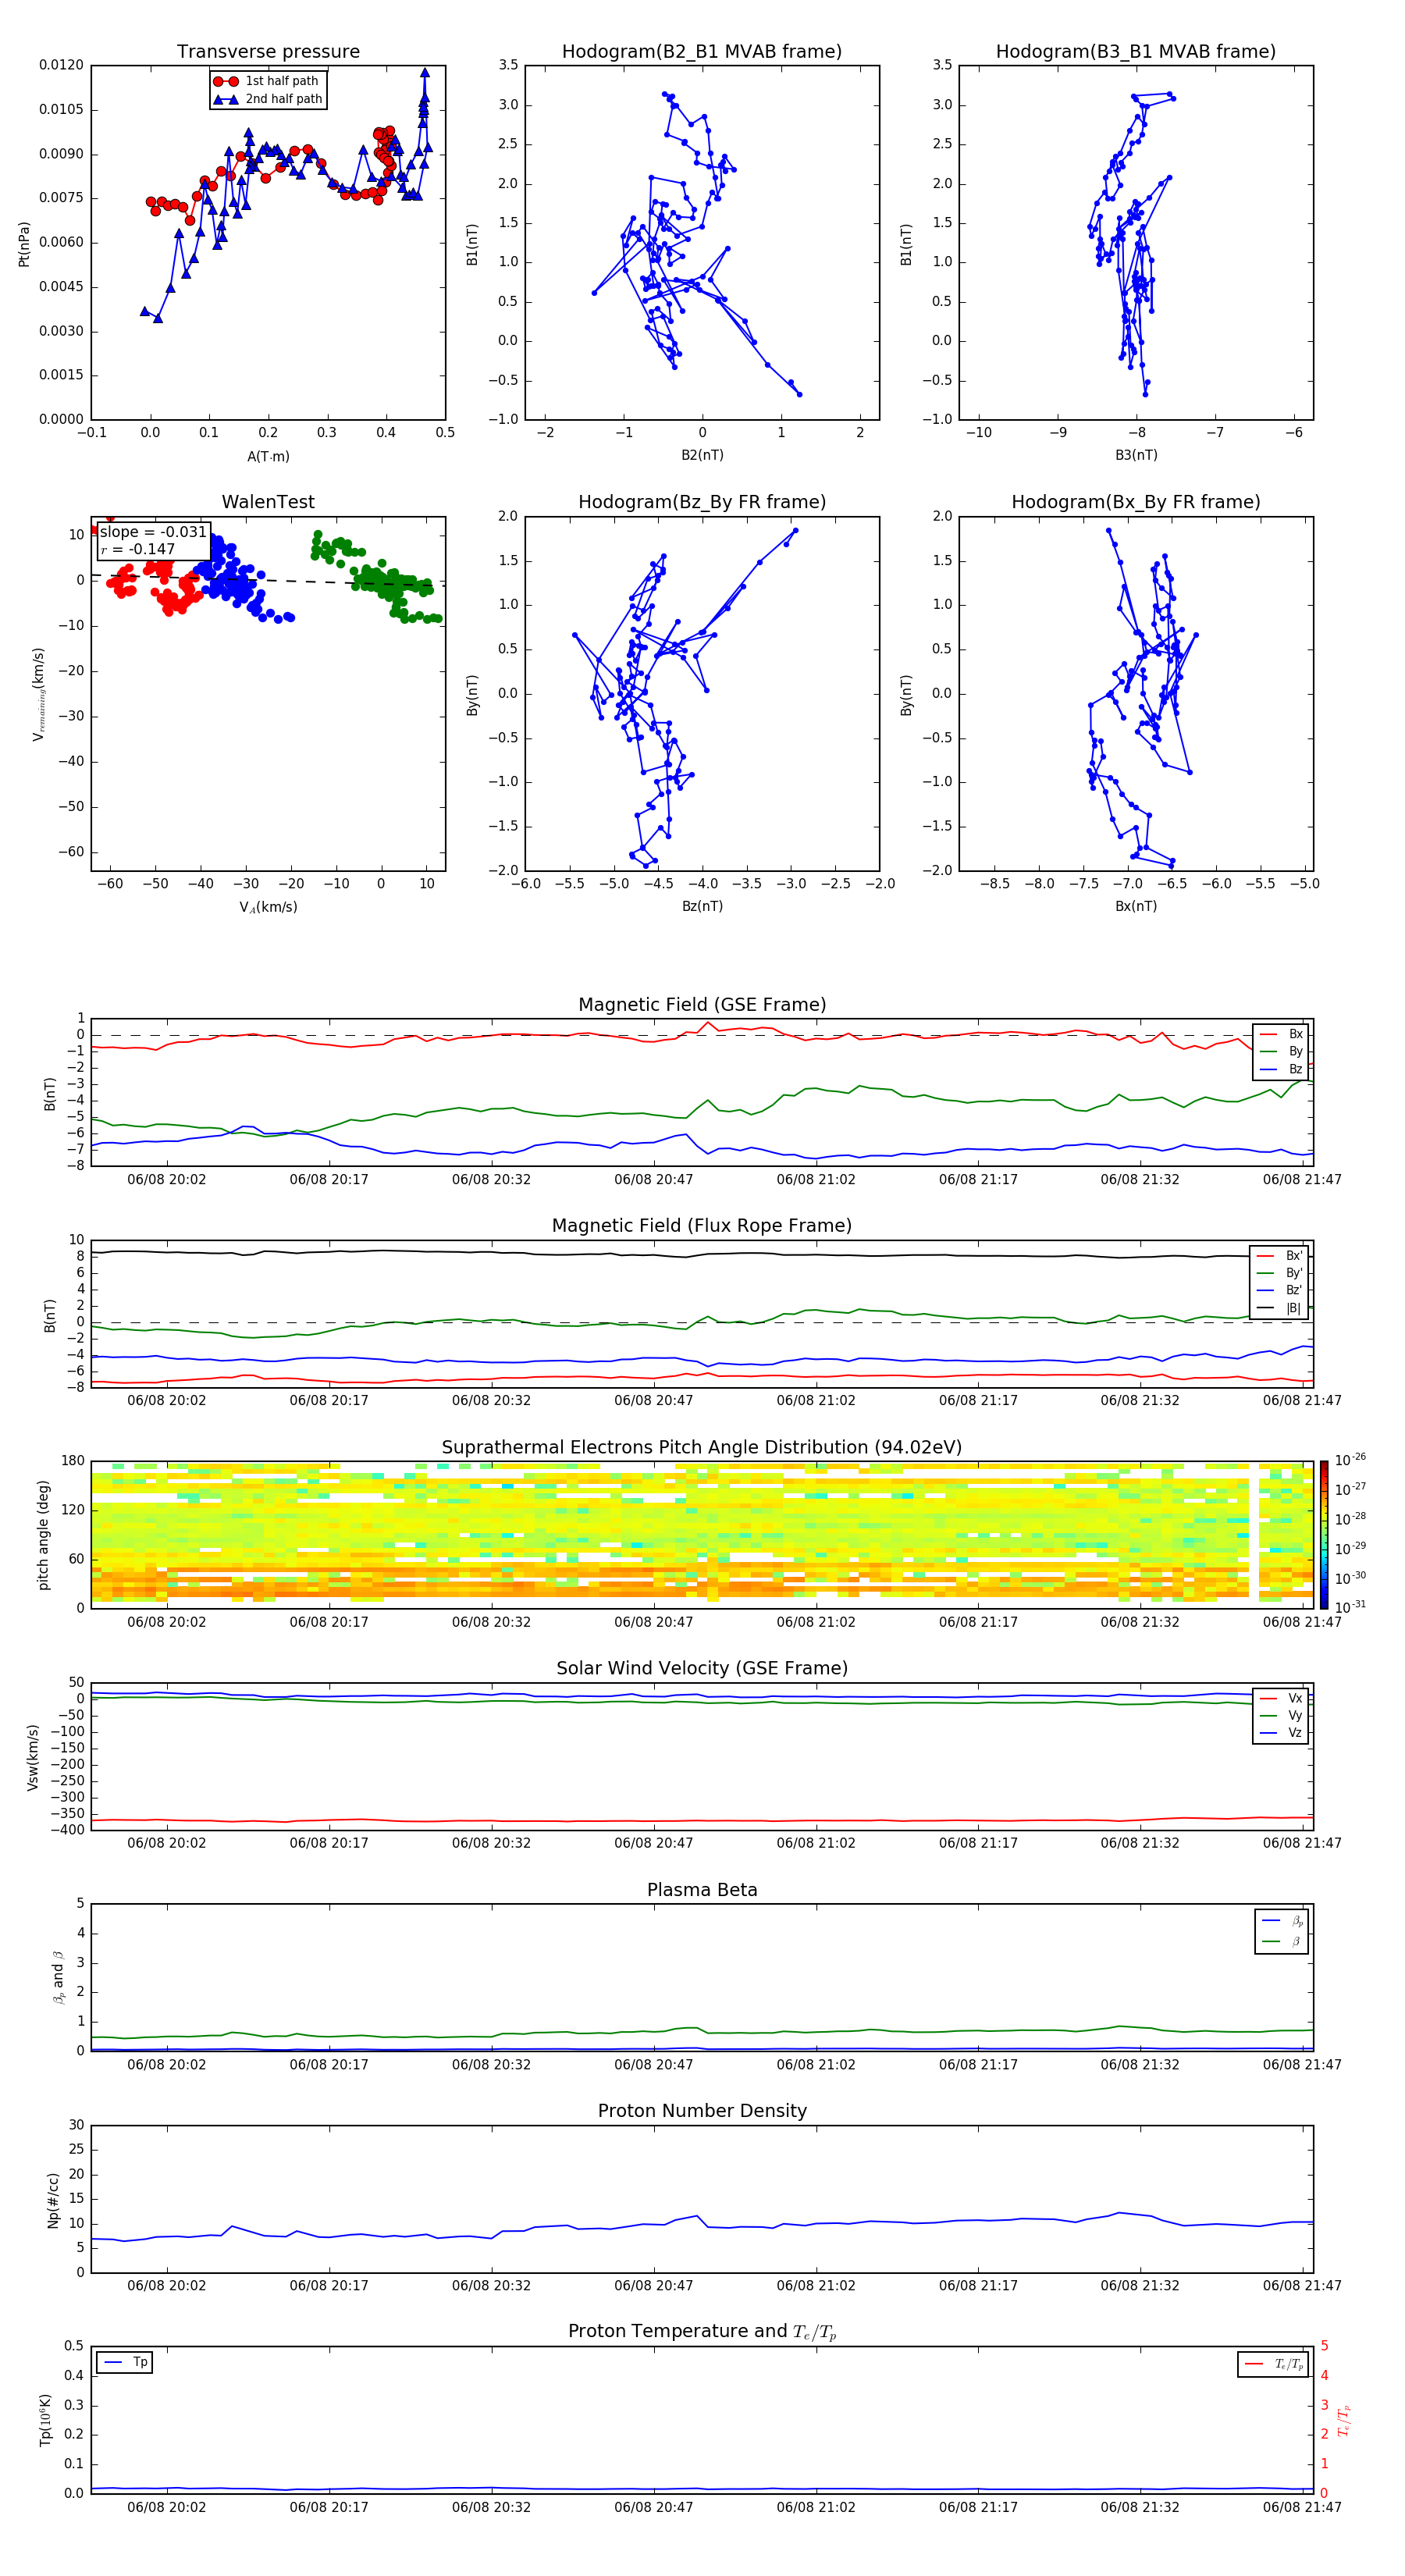This screenshot has width=1405, height=2576.
Task: Click '06/08 20:02' tick under GSE plot
Action: 166,1180
